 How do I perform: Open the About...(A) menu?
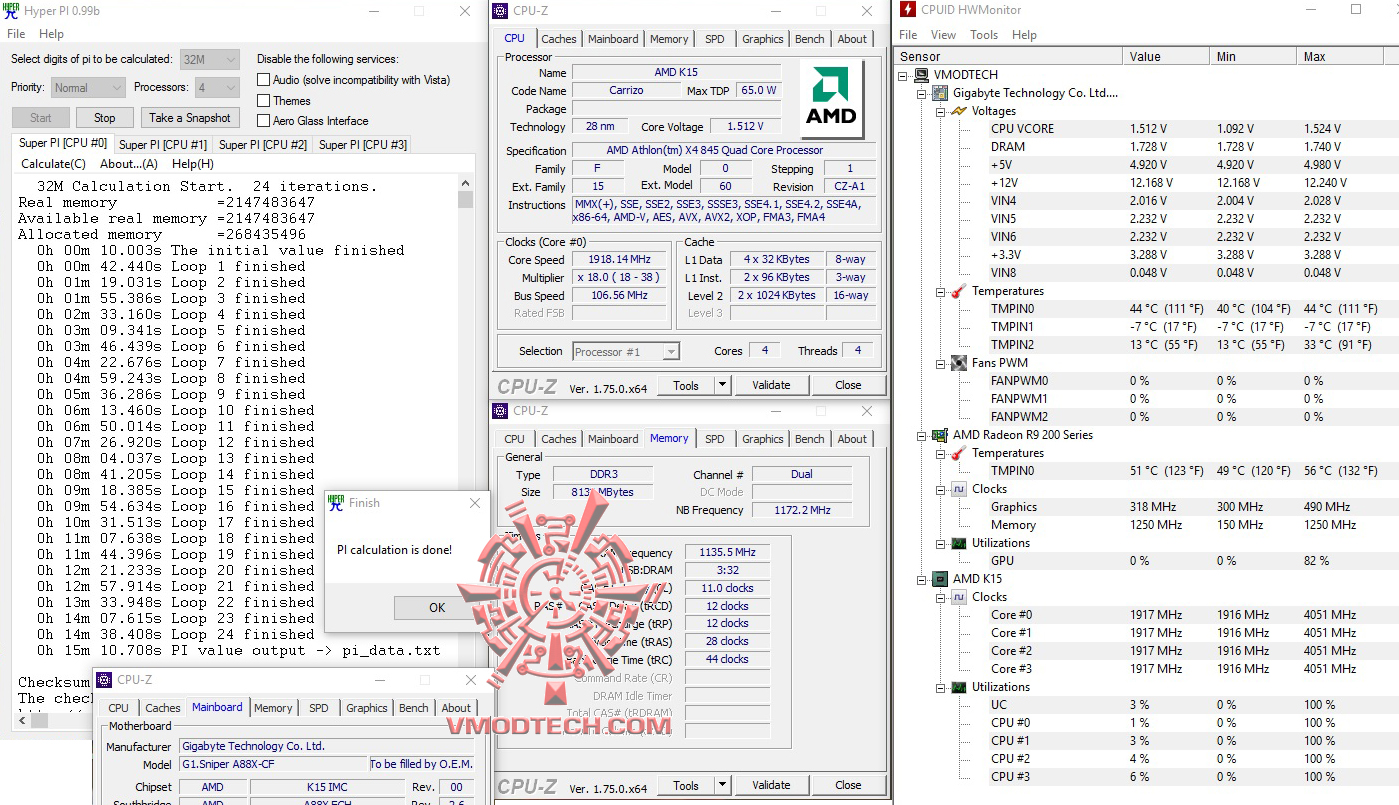(x=129, y=164)
